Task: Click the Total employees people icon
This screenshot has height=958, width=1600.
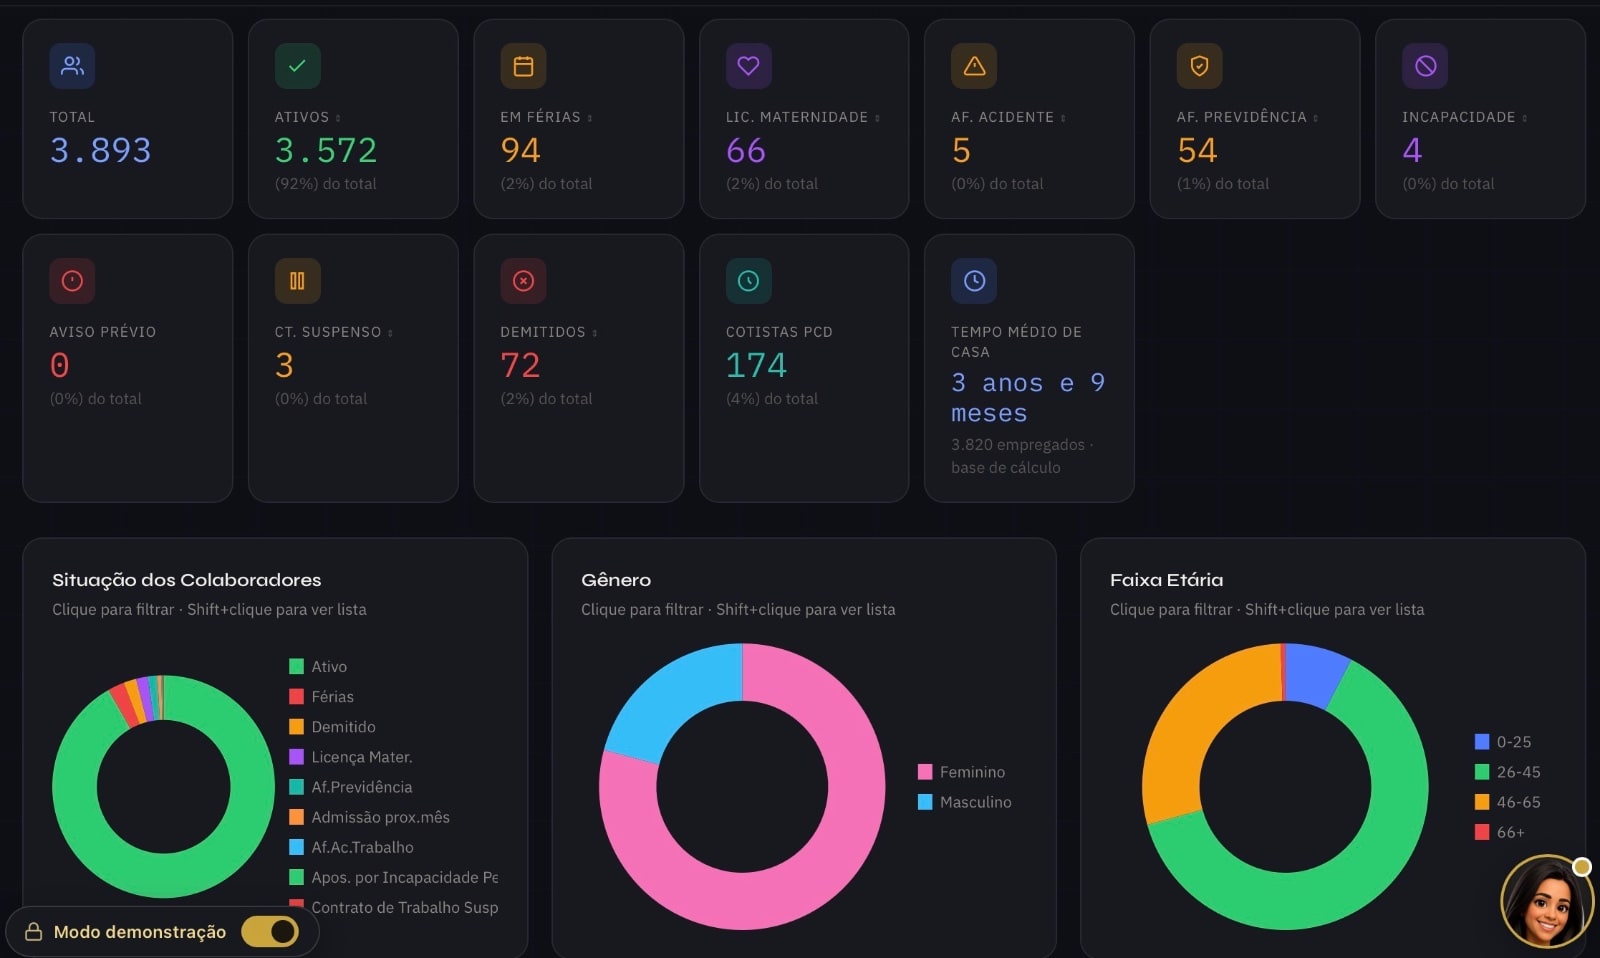Action: pyautogui.click(x=72, y=66)
